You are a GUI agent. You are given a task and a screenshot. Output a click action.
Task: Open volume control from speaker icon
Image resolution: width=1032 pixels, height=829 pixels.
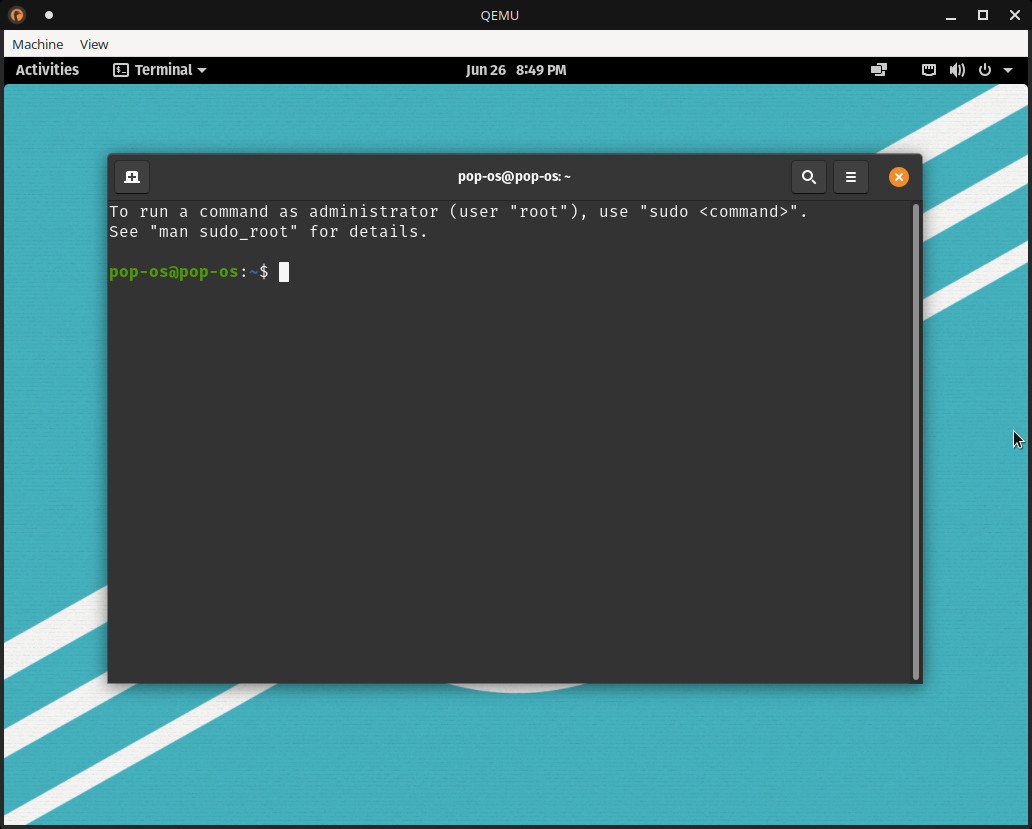[957, 70]
